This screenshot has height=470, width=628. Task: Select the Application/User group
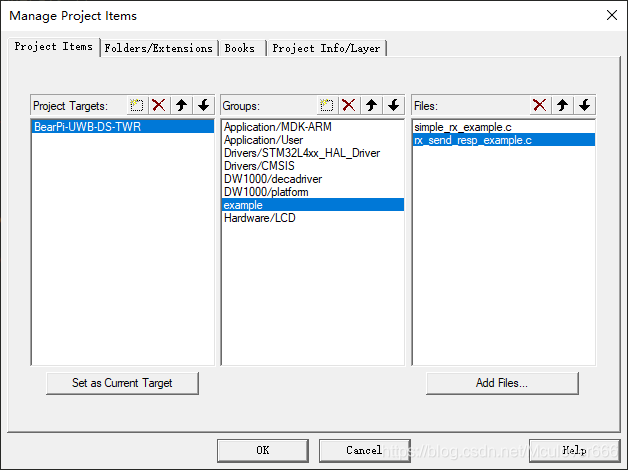coord(313,140)
